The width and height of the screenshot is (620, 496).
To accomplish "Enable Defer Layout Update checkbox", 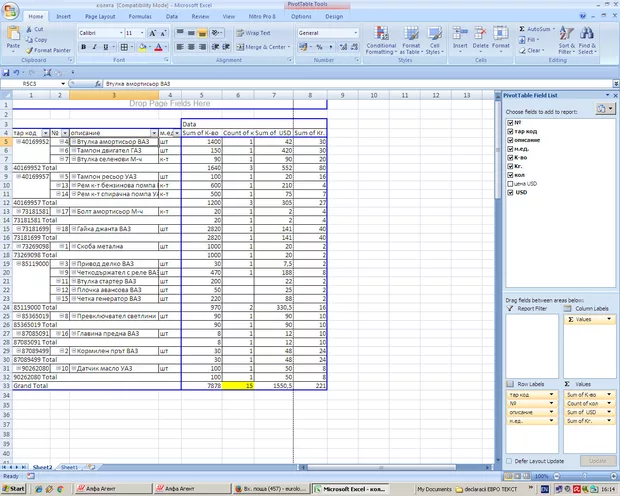I will coord(509,459).
